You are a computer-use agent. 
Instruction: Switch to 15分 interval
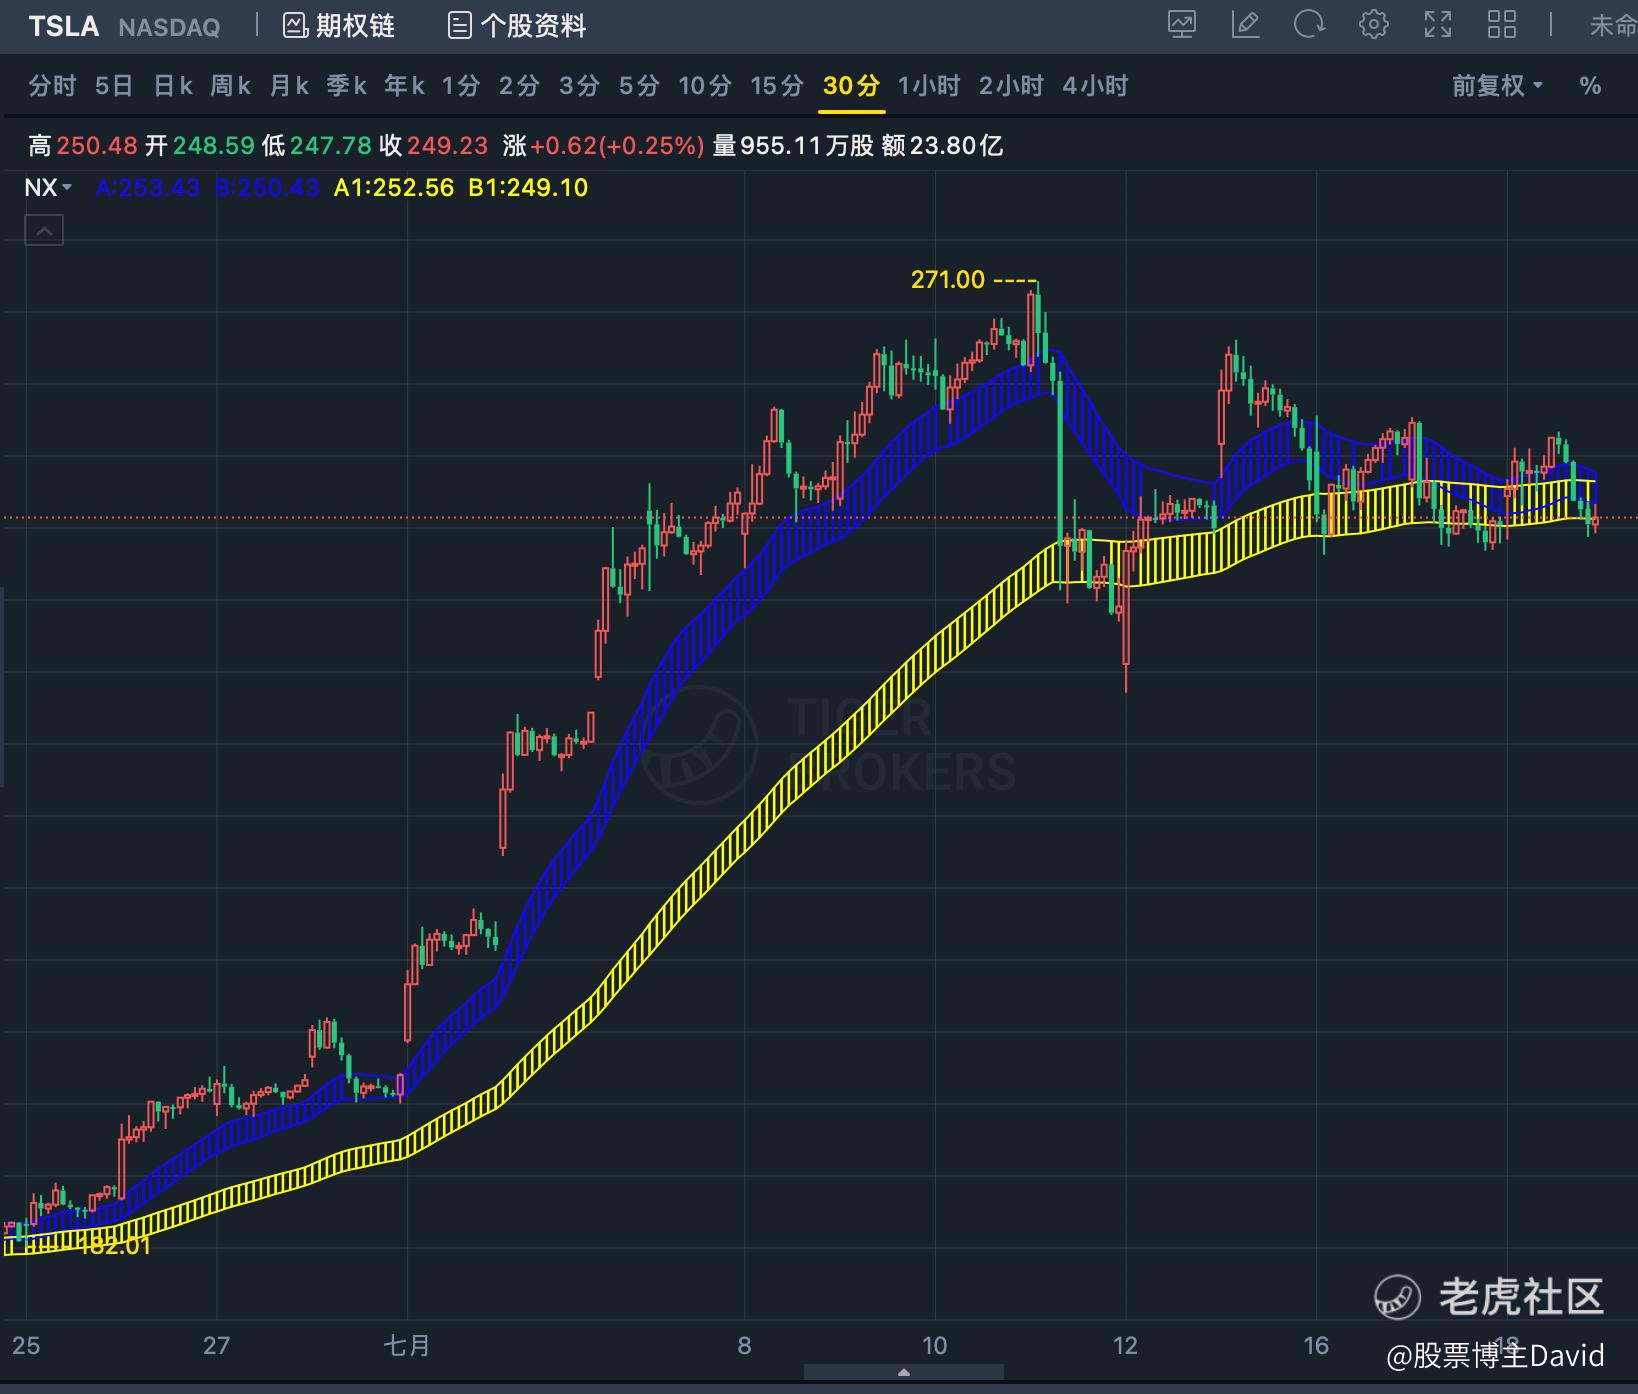click(777, 86)
